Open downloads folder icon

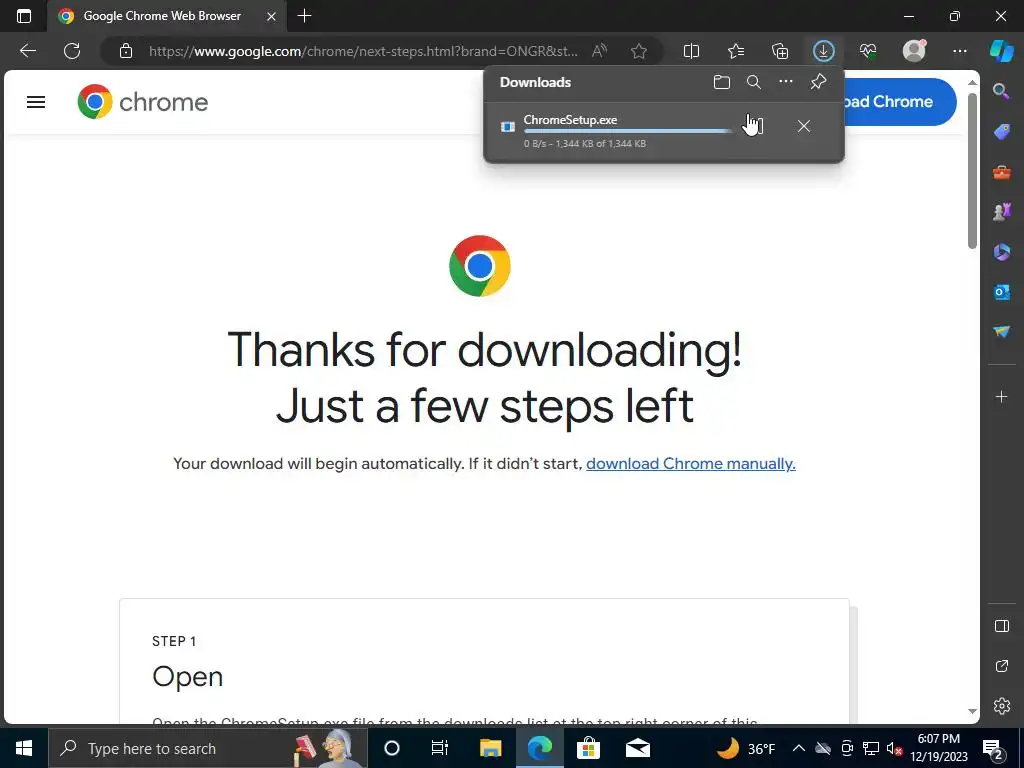(x=722, y=82)
